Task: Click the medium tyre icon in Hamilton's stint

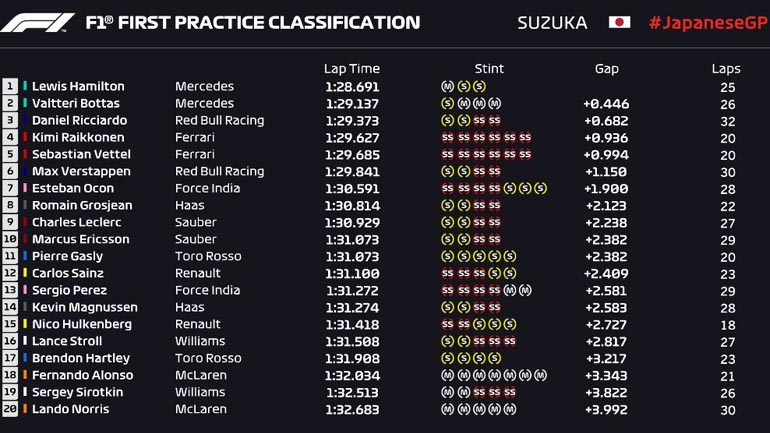Action: 446,87
